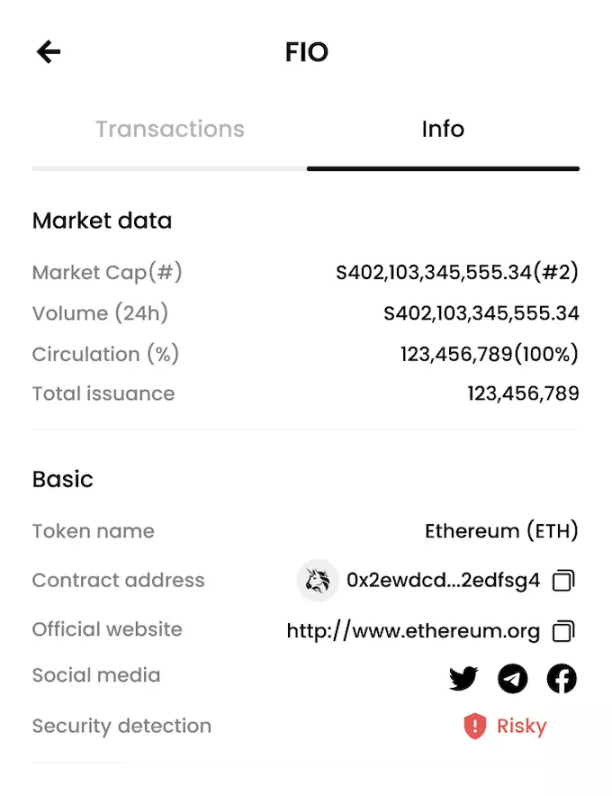612x796 pixels.
Task: Click the Total issuance value
Action: click(x=522, y=394)
